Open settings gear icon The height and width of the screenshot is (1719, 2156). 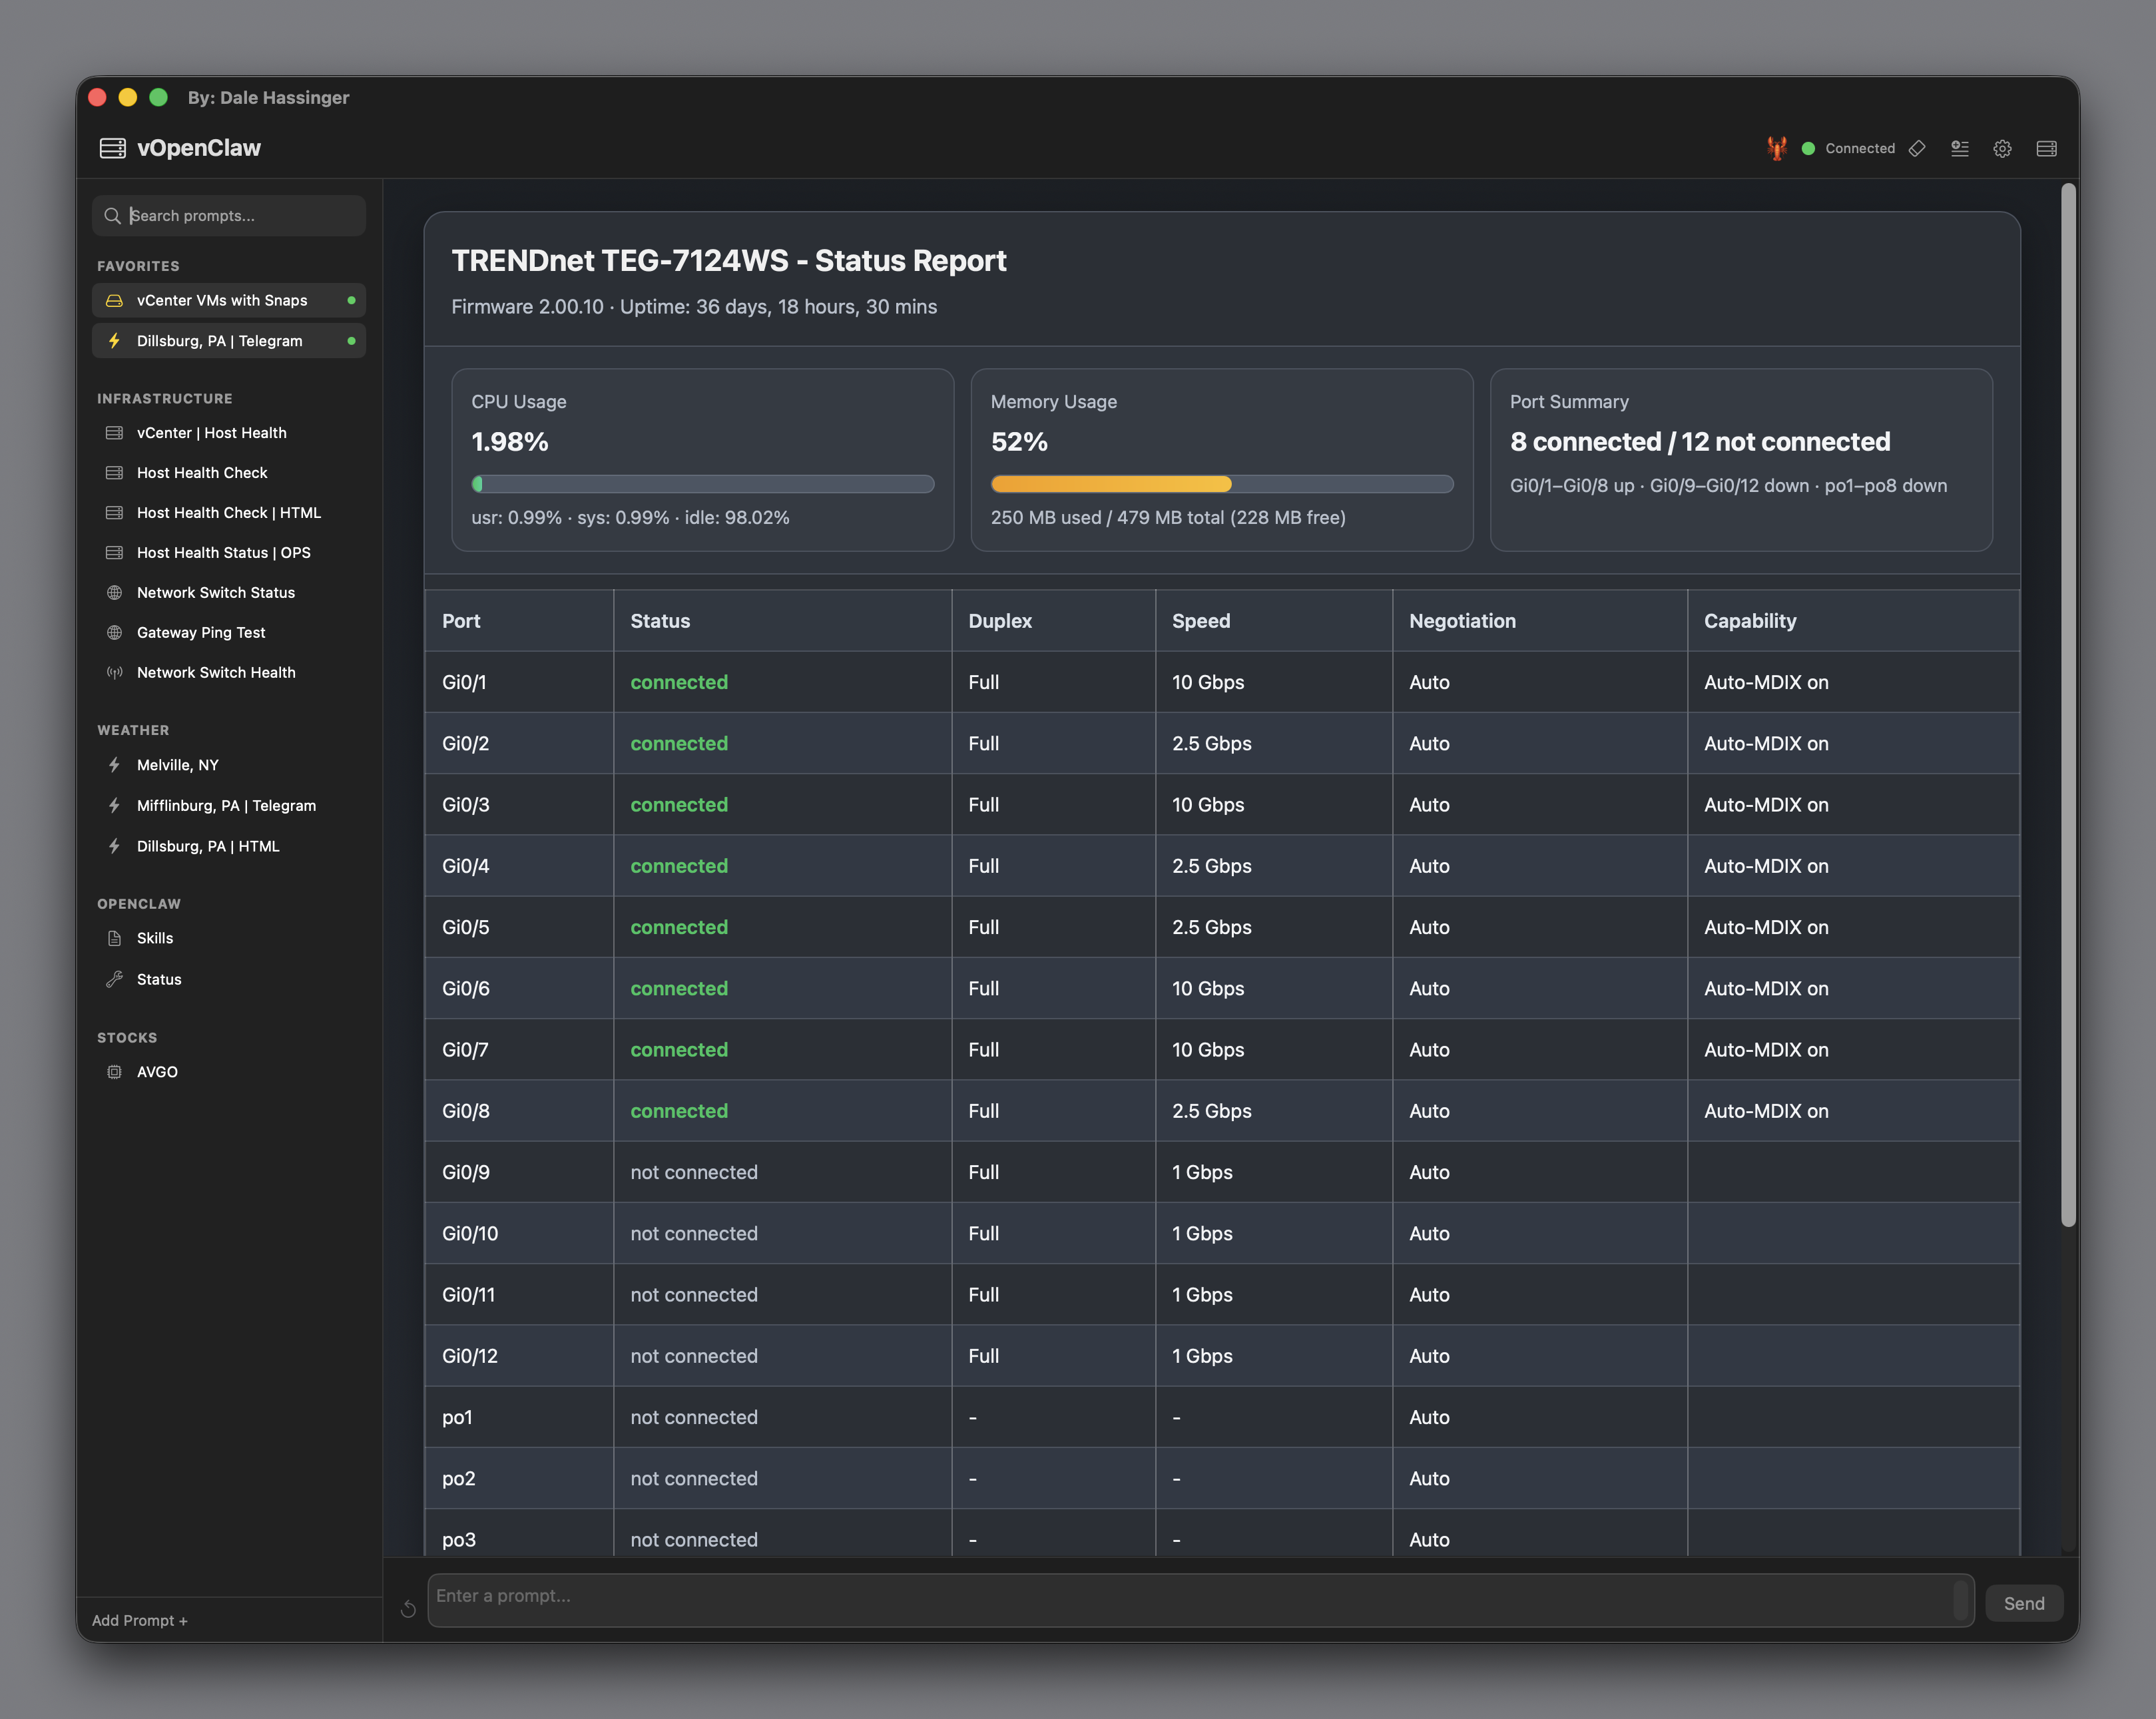2002,148
